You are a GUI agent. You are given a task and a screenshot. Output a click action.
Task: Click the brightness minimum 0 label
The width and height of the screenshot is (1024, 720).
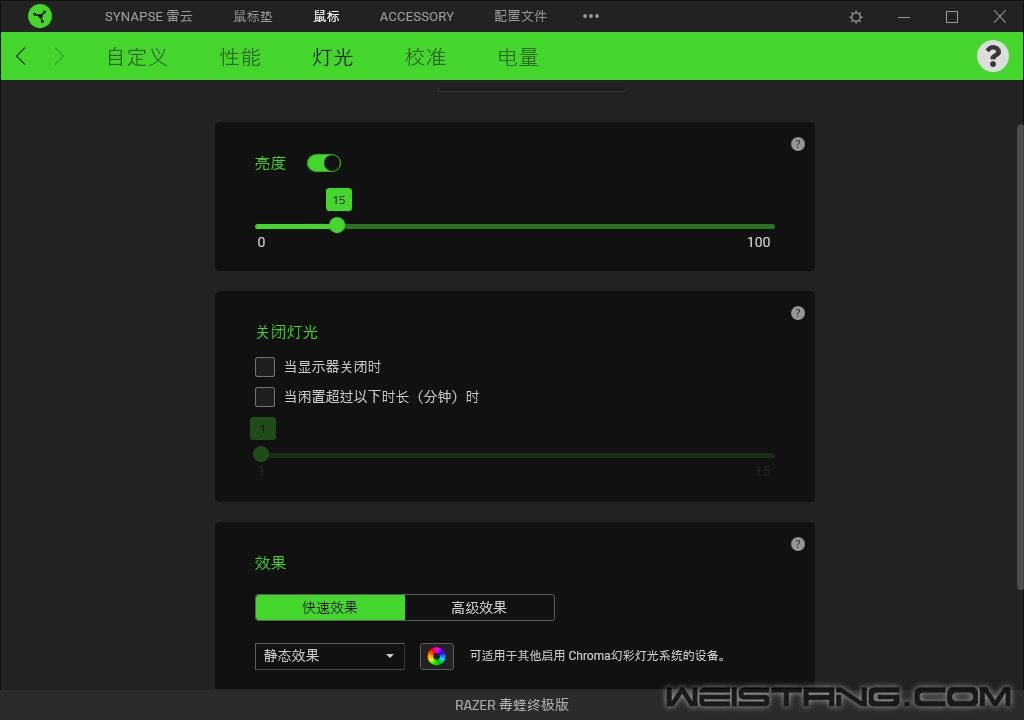tap(261, 242)
